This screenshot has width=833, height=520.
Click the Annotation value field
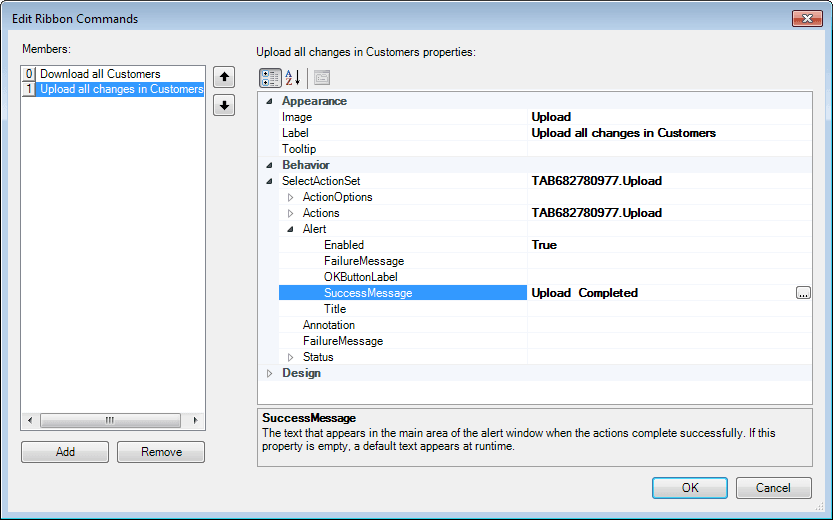point(669,325)
